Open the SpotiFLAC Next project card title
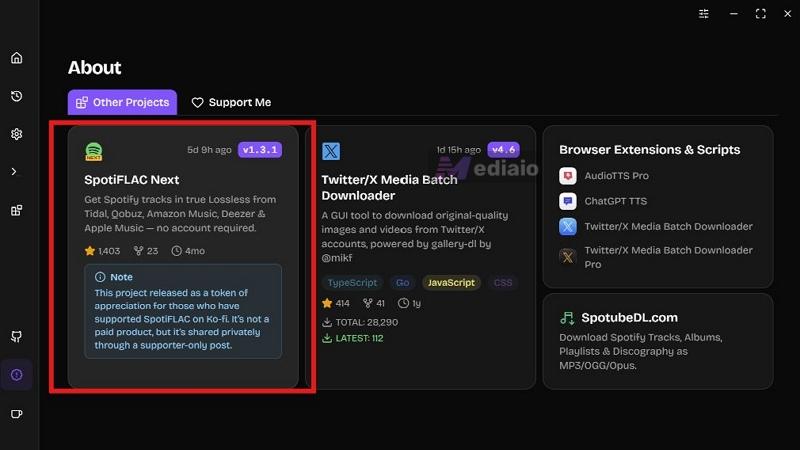 (x=132, y=180)
